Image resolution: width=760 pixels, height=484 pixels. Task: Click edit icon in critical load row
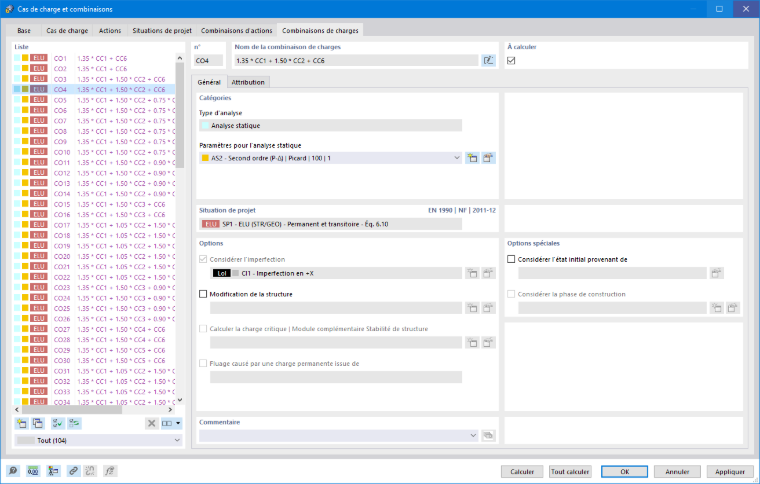488,343
